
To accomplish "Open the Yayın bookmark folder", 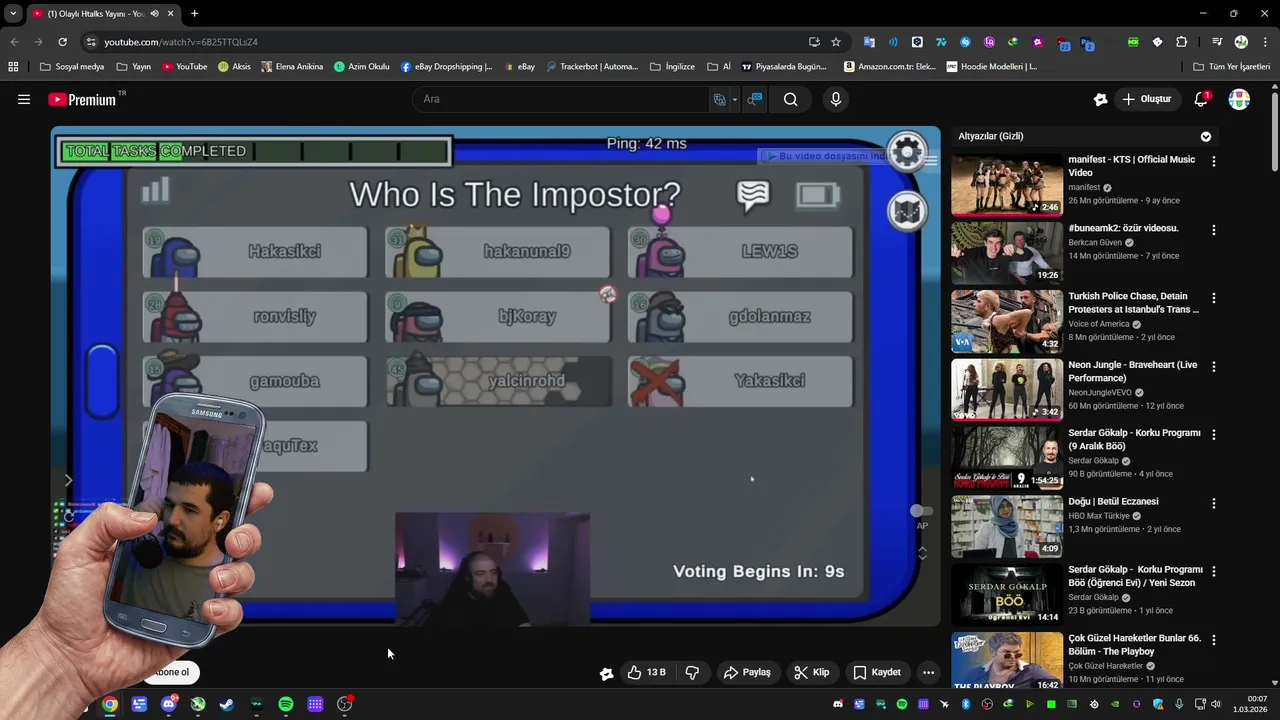I will (134, 67).
